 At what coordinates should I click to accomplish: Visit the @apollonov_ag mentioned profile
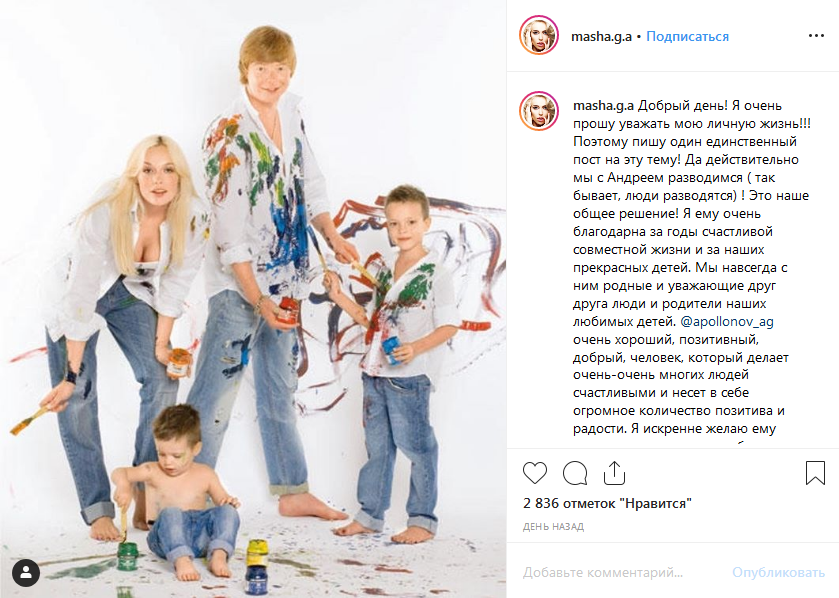(x=727, y=321)
